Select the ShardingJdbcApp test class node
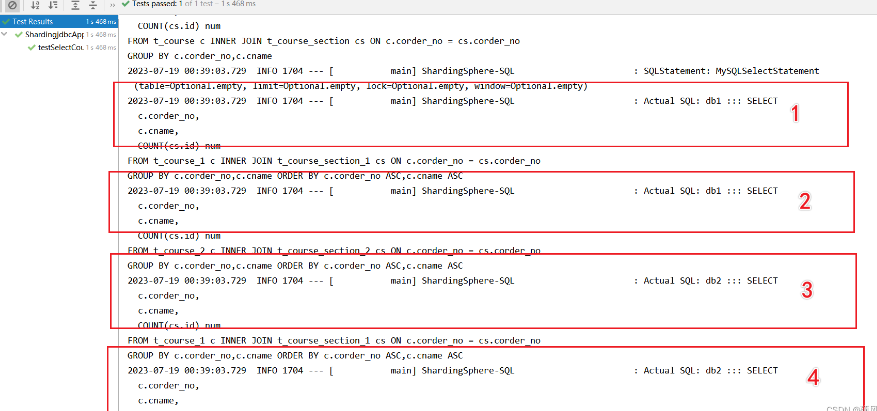 (54, 35)
